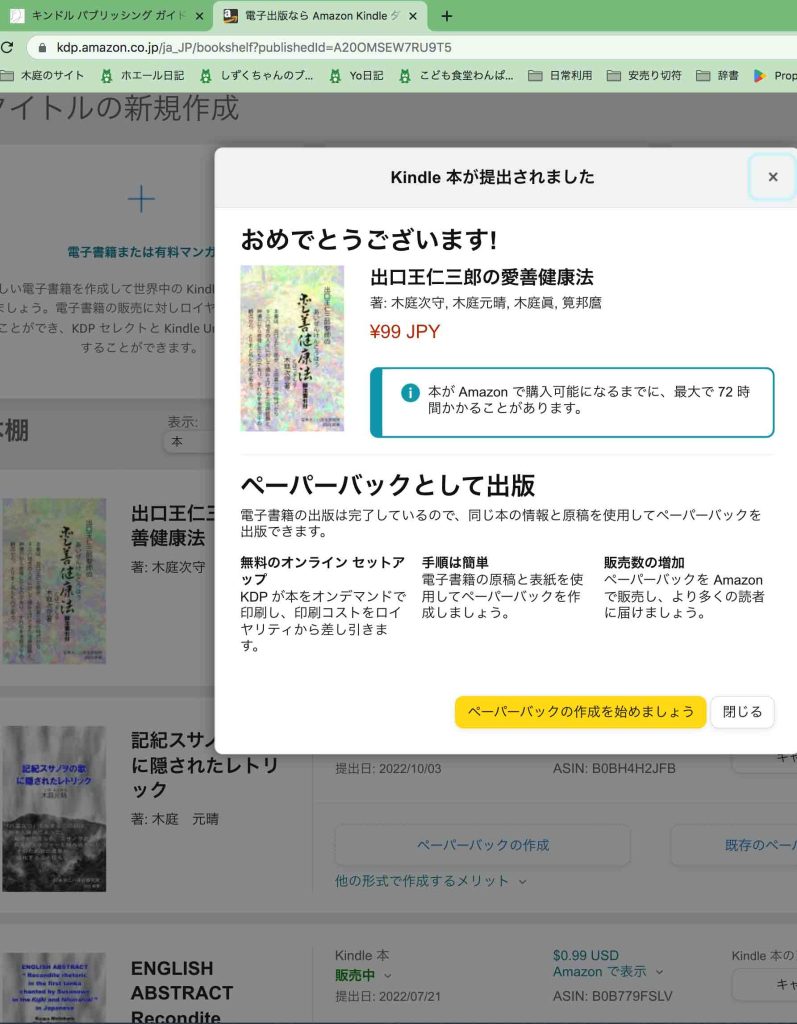This screenshot has width=797, height=1024.
Task: Click ASIN: B0BH4H2JFB text
Action: pyautogui.click(x=614, y=769)
